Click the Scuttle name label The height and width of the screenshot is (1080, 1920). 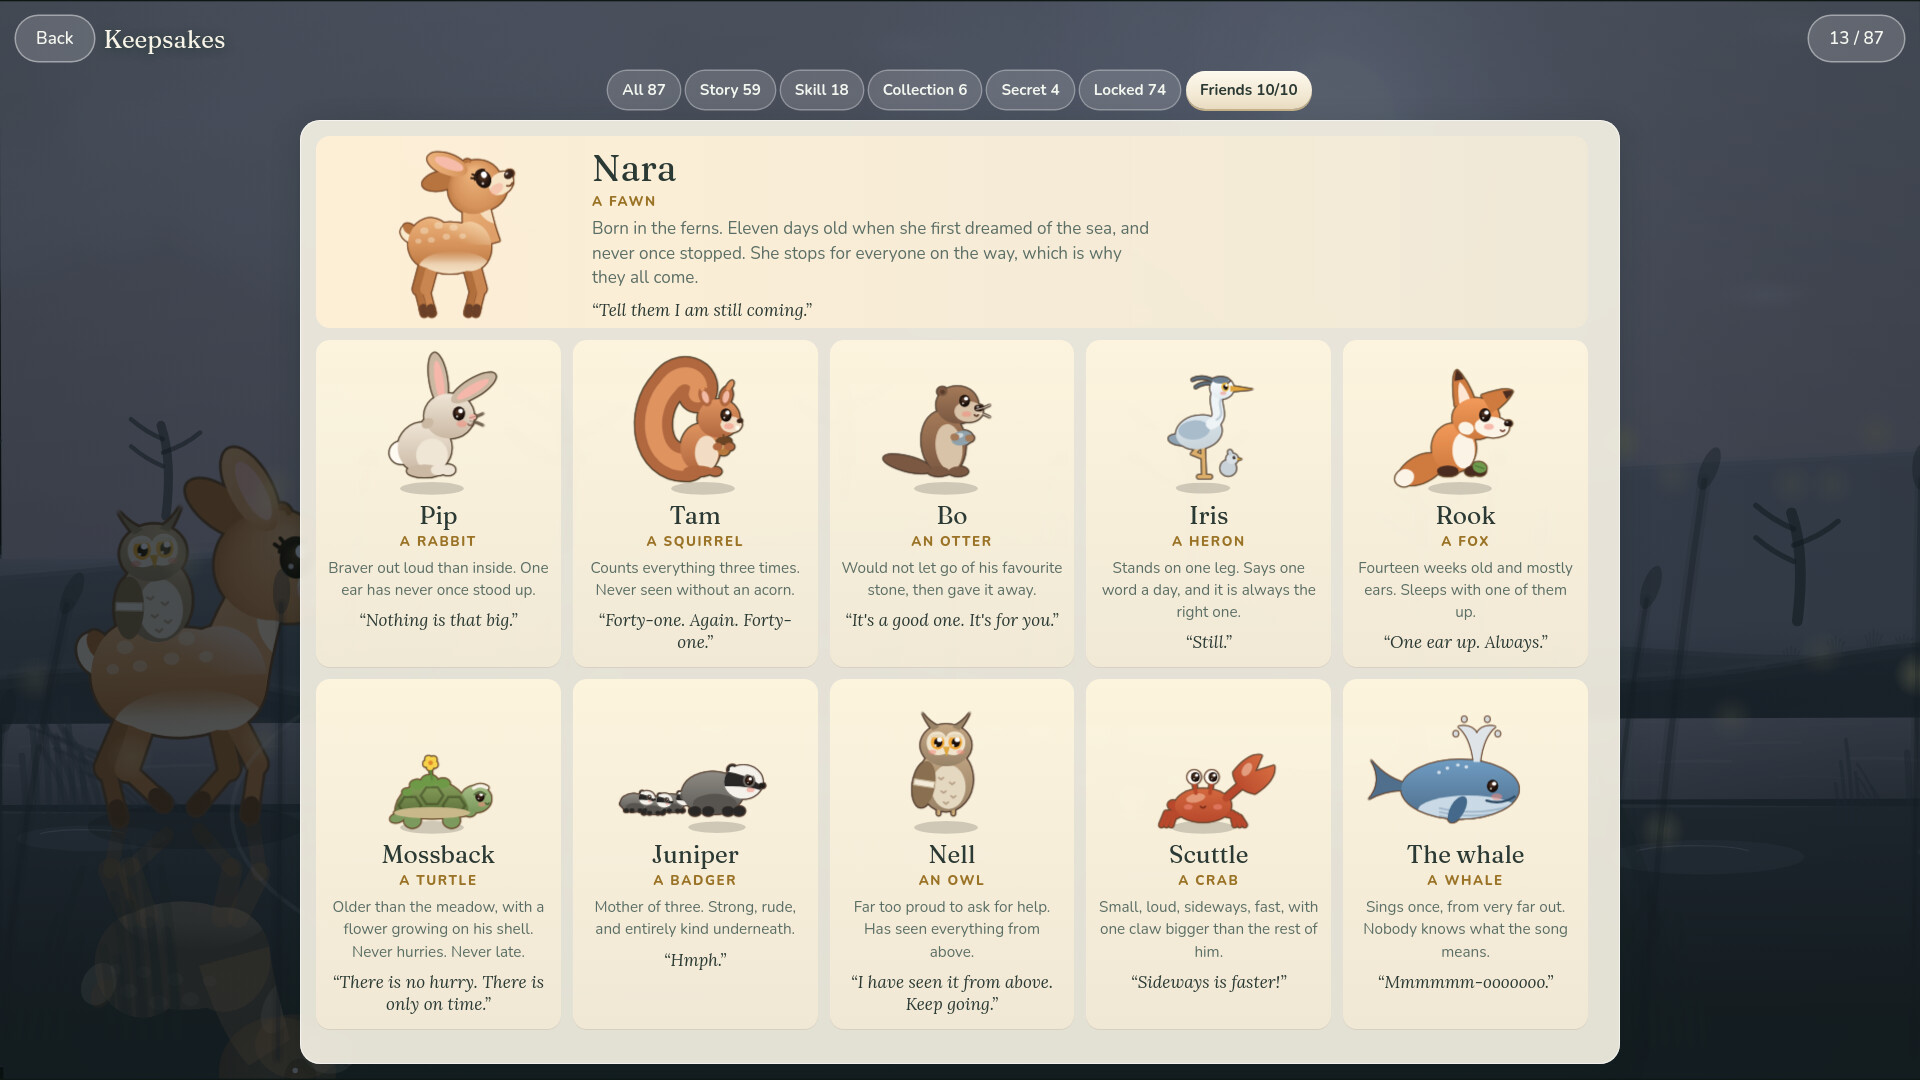[1209, 855]
